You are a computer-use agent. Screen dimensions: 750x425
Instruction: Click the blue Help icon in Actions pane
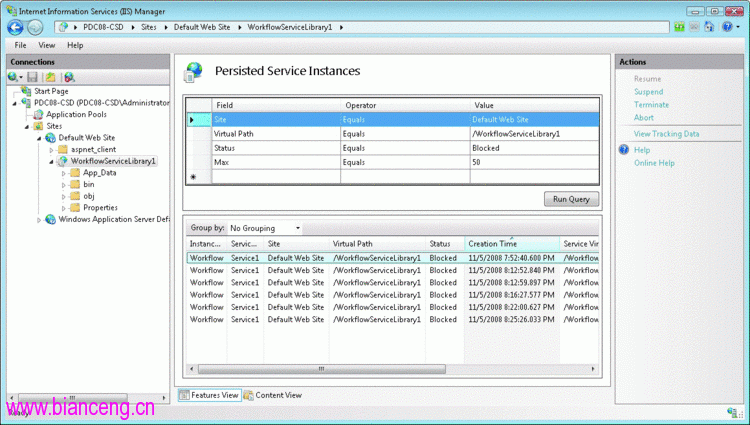tap(624, 150)
